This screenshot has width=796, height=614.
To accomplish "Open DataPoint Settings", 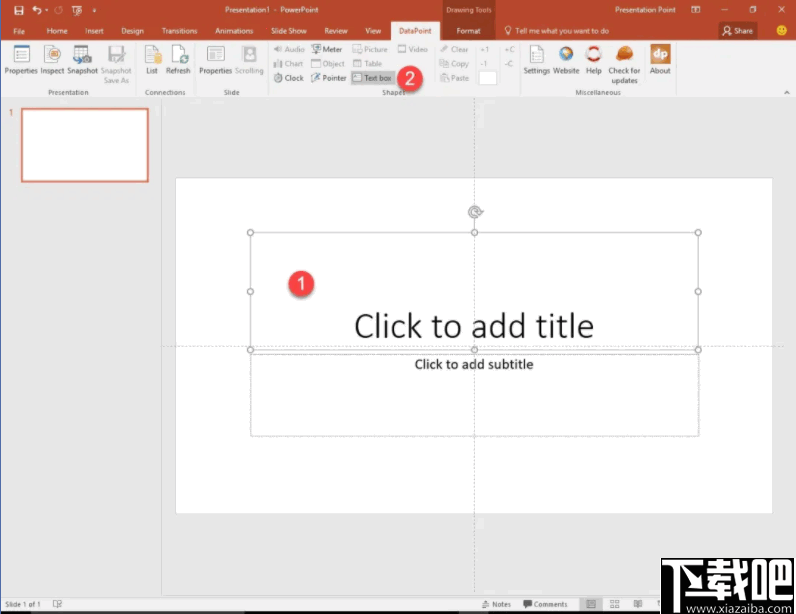I will coord(537,60).
